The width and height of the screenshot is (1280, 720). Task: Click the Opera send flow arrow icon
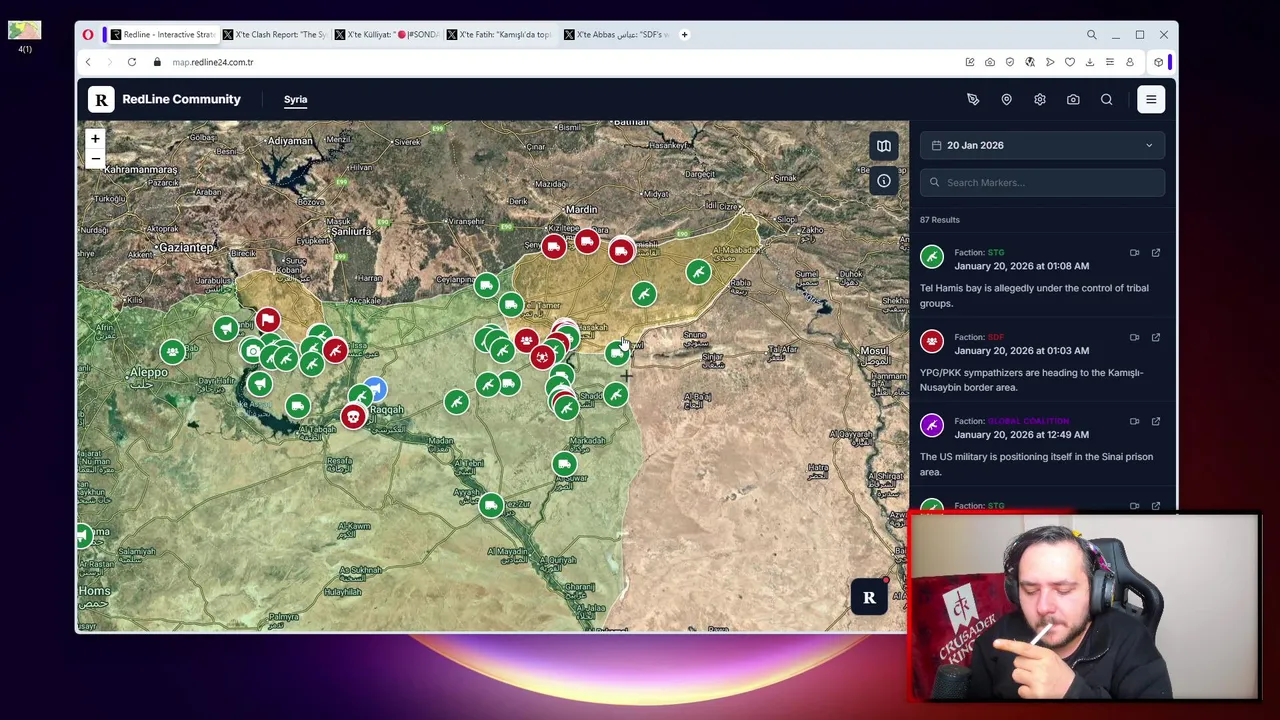1050,62
